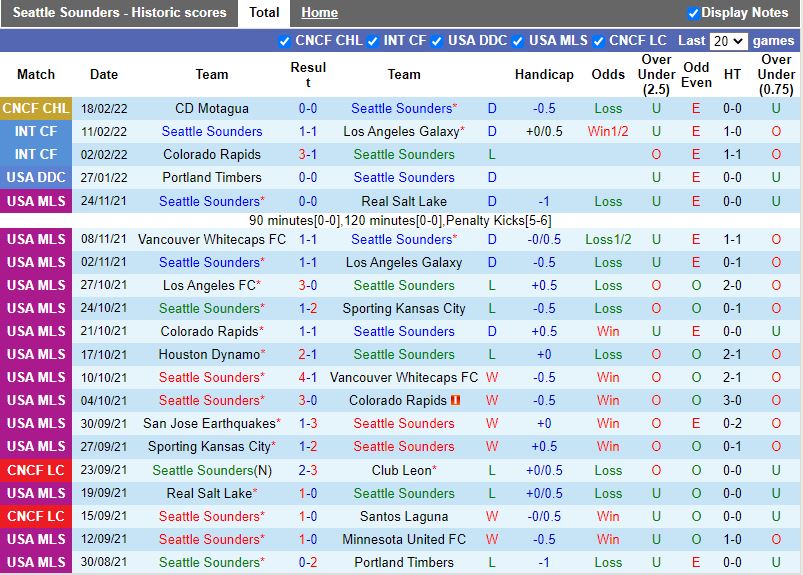Click the Win1/2 odds value

pyautogui.click(x=608, y=132)
